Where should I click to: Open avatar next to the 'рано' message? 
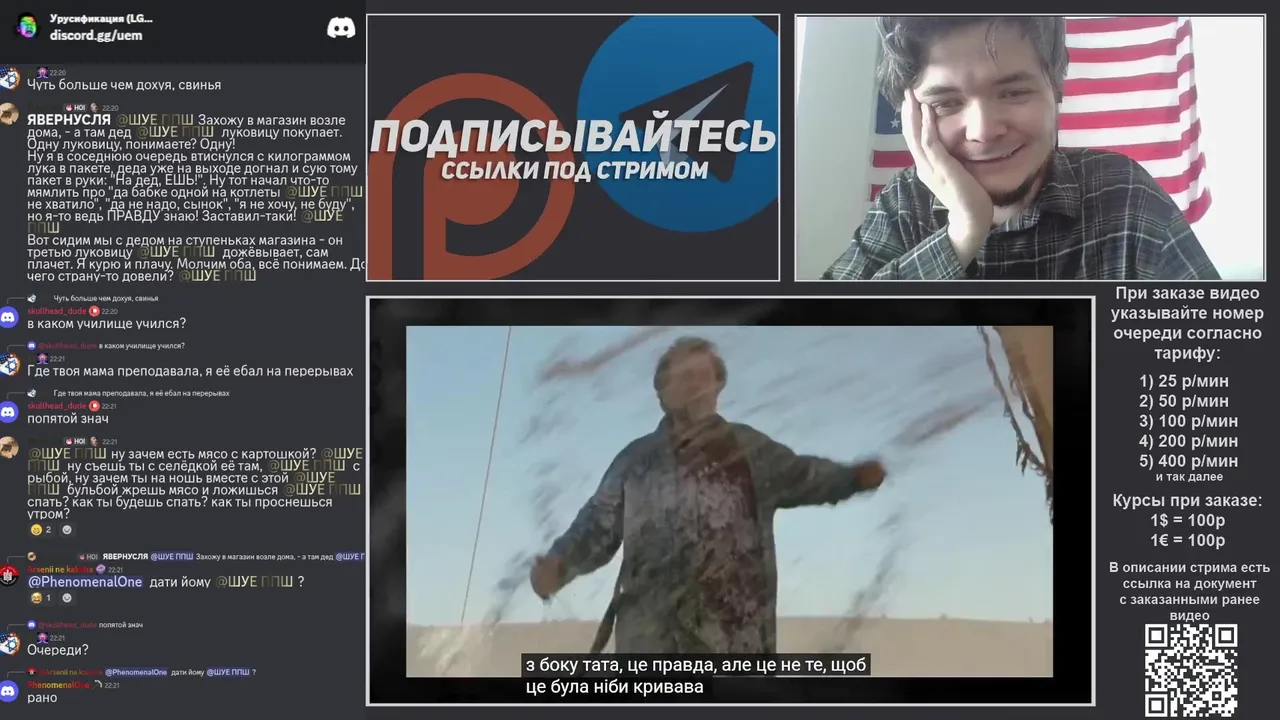[x=9, y=691]
